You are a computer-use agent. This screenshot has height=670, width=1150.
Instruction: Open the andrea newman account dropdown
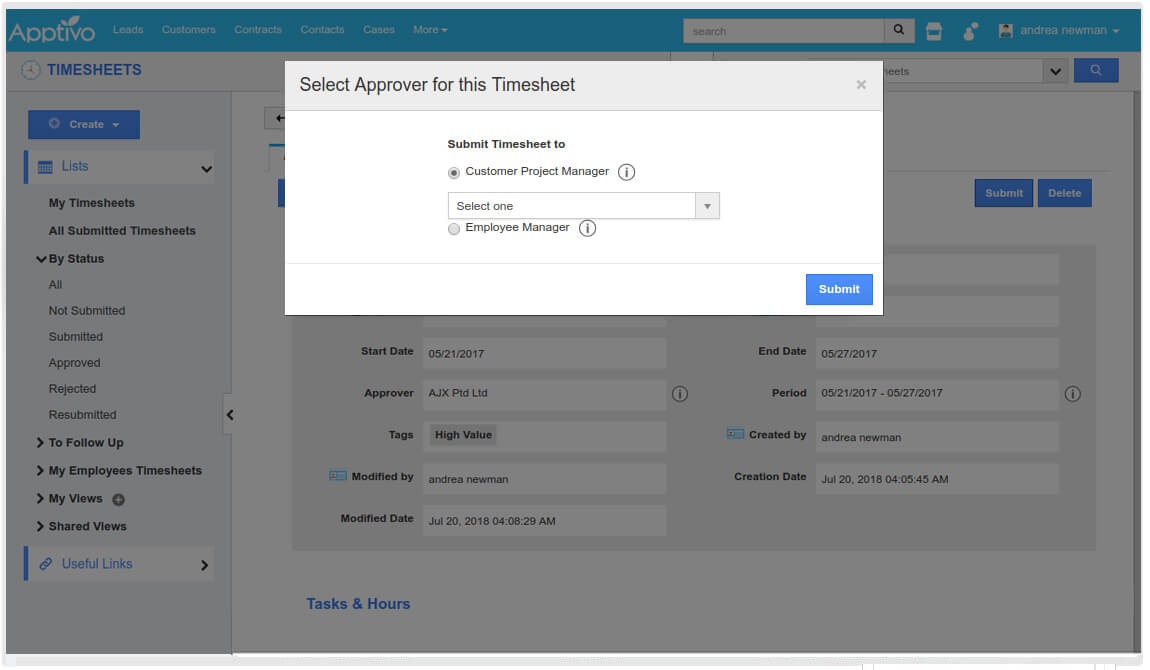[1057, 30]
